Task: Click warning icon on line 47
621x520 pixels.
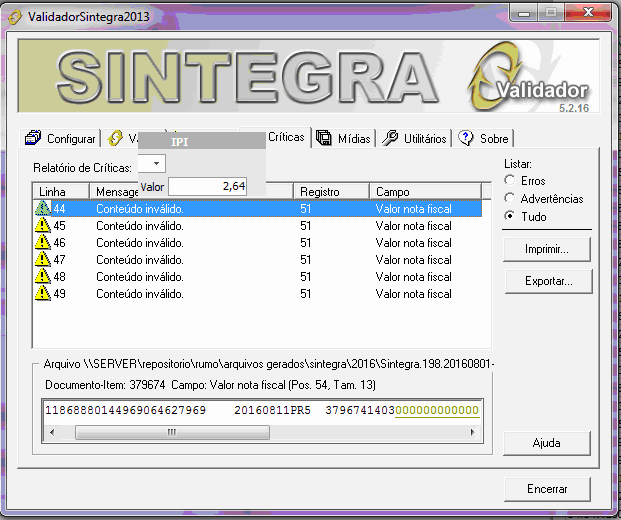Action: [x=42, y=259]
